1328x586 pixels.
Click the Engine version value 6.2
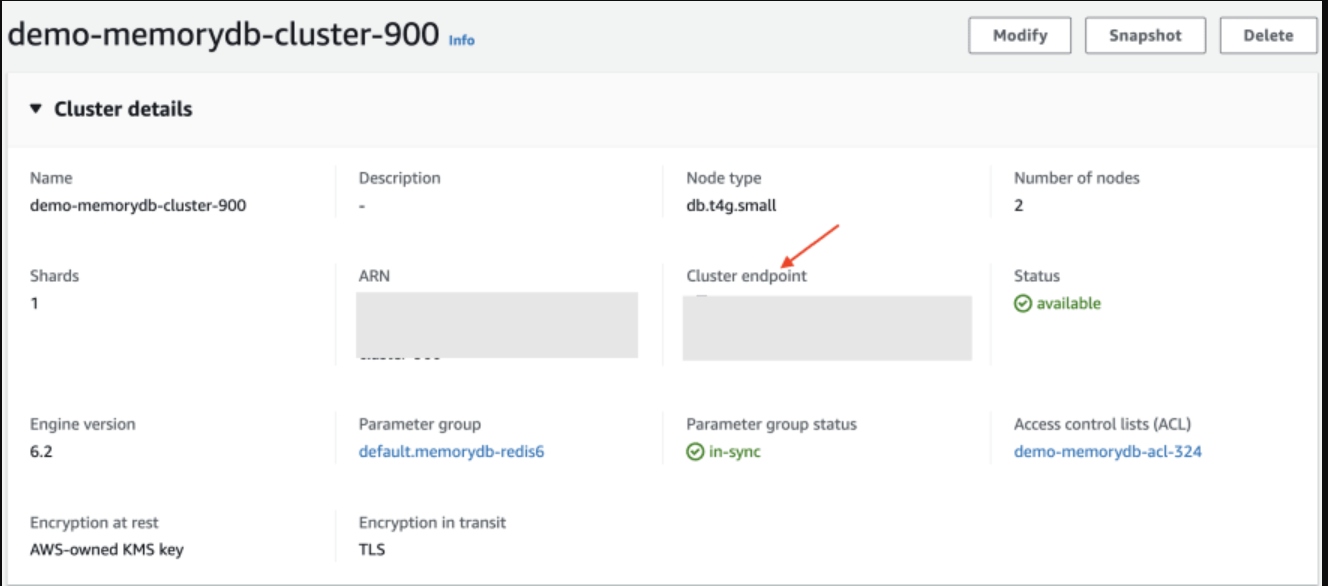[41, 452]
